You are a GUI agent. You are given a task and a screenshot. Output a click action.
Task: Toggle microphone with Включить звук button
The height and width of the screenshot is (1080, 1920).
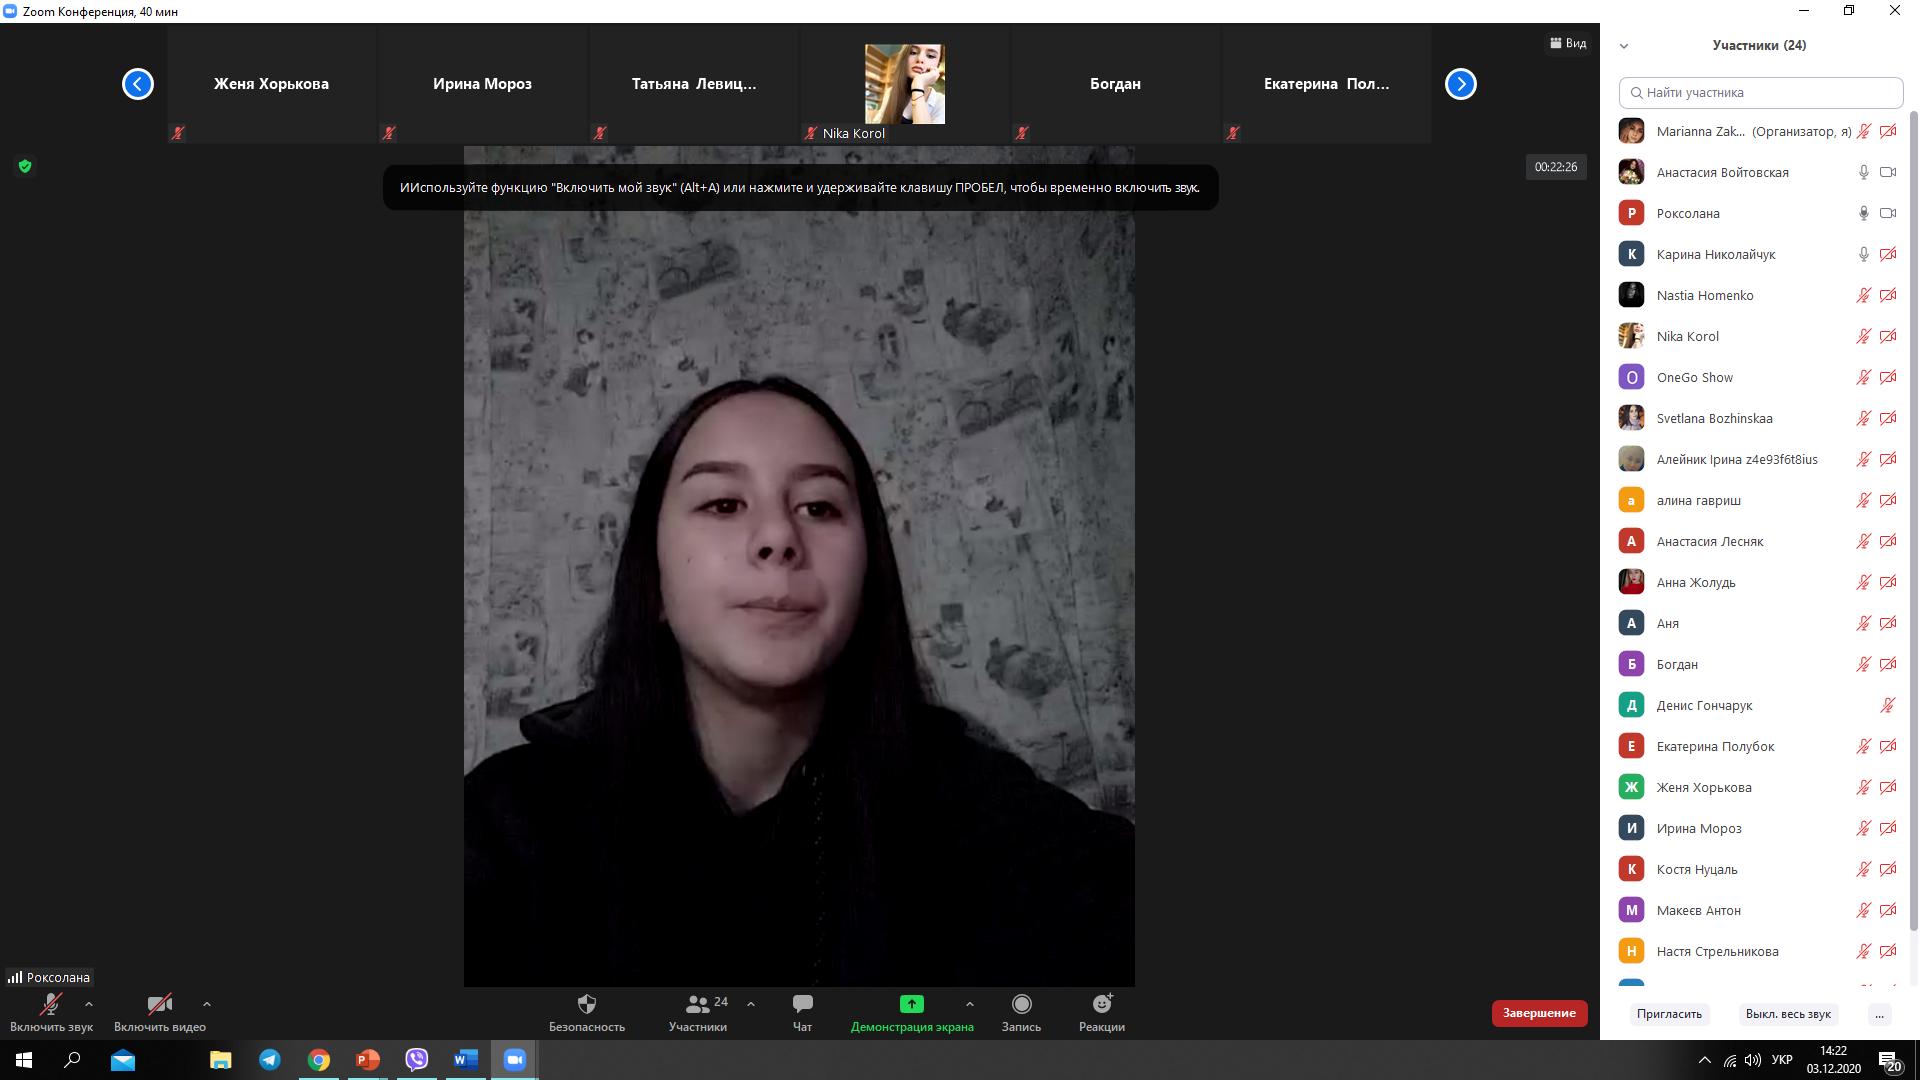pyautogui.click(x=51, y=1011)
